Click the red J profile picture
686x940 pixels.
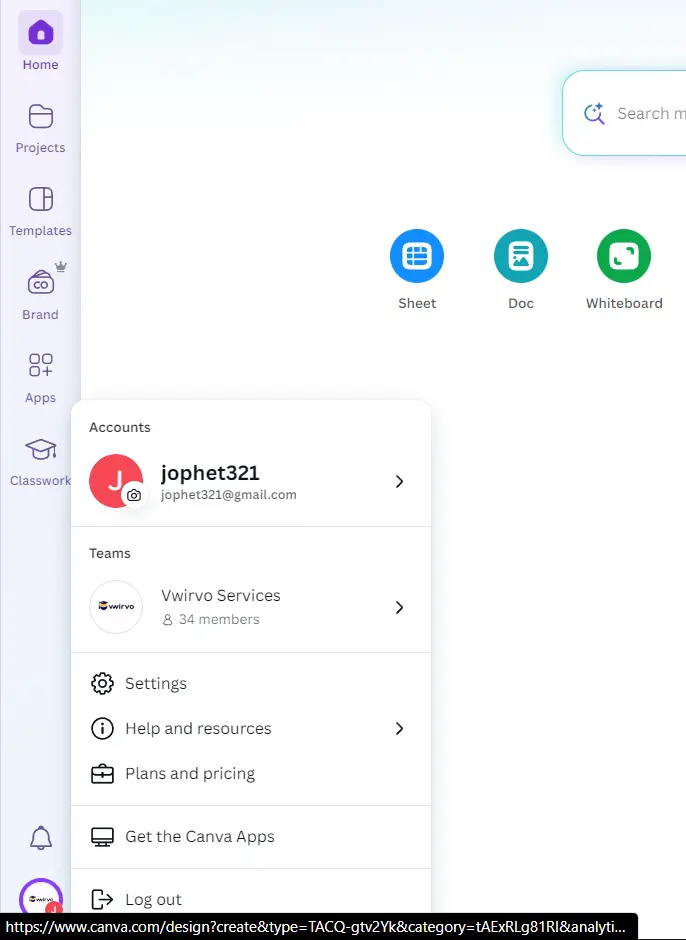116,481
